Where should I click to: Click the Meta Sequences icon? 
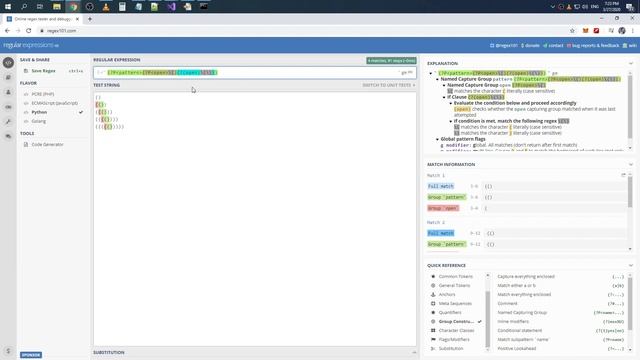click(433, 303)
